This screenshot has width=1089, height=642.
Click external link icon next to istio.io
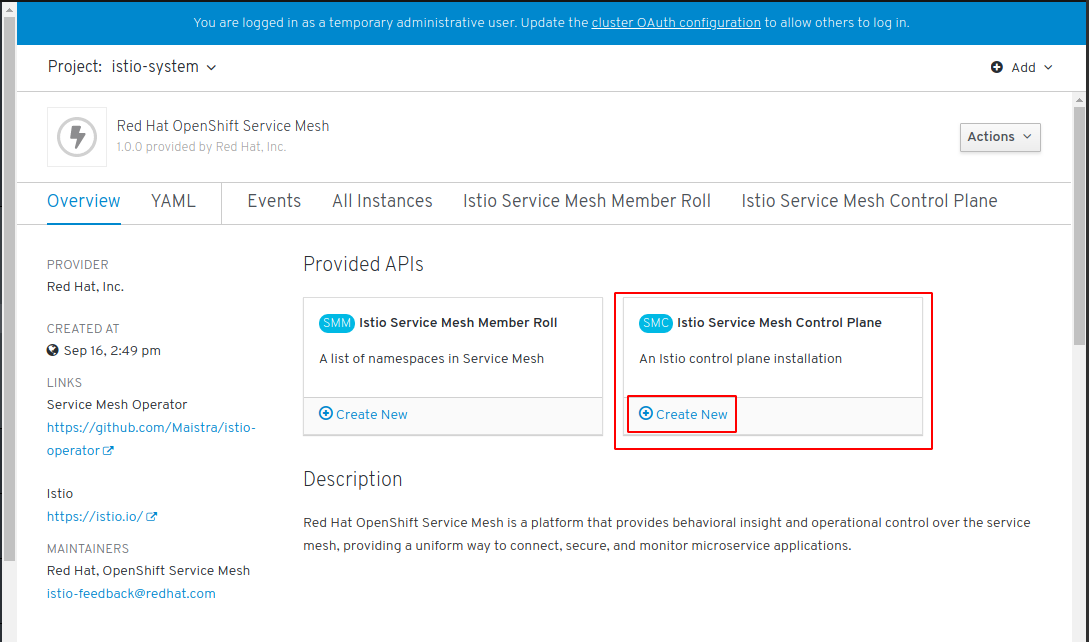pyautogui.click(x=151, y=516)
